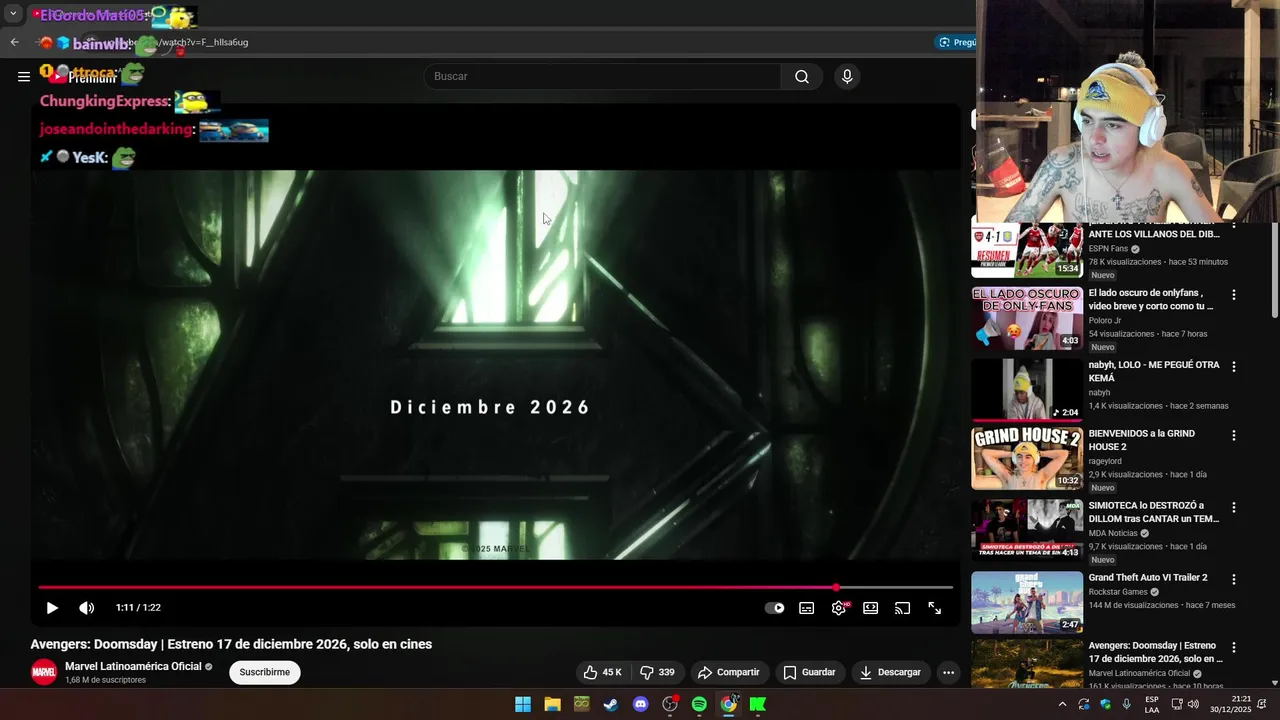Mute the video volume speaker icon
Viewport: 1280px width, 720px height.
(87, 608)
